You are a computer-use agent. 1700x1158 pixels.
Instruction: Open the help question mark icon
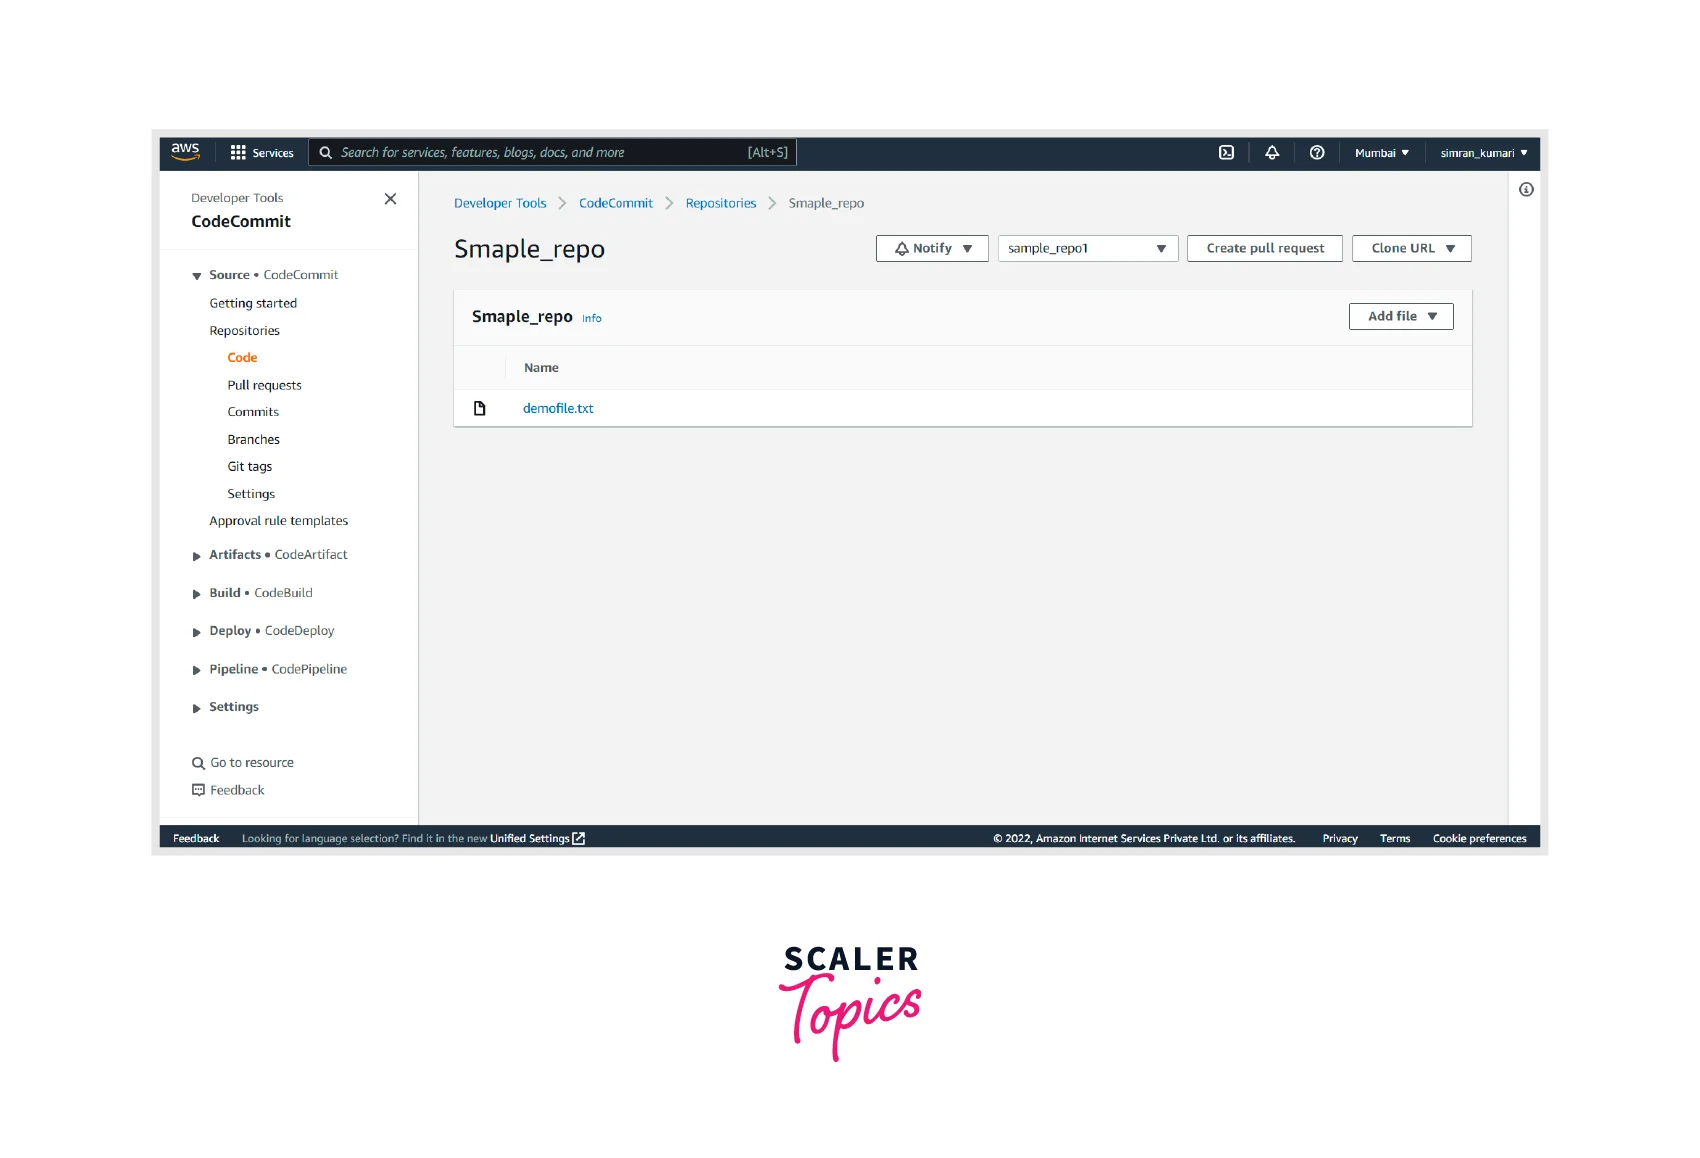1316,152
